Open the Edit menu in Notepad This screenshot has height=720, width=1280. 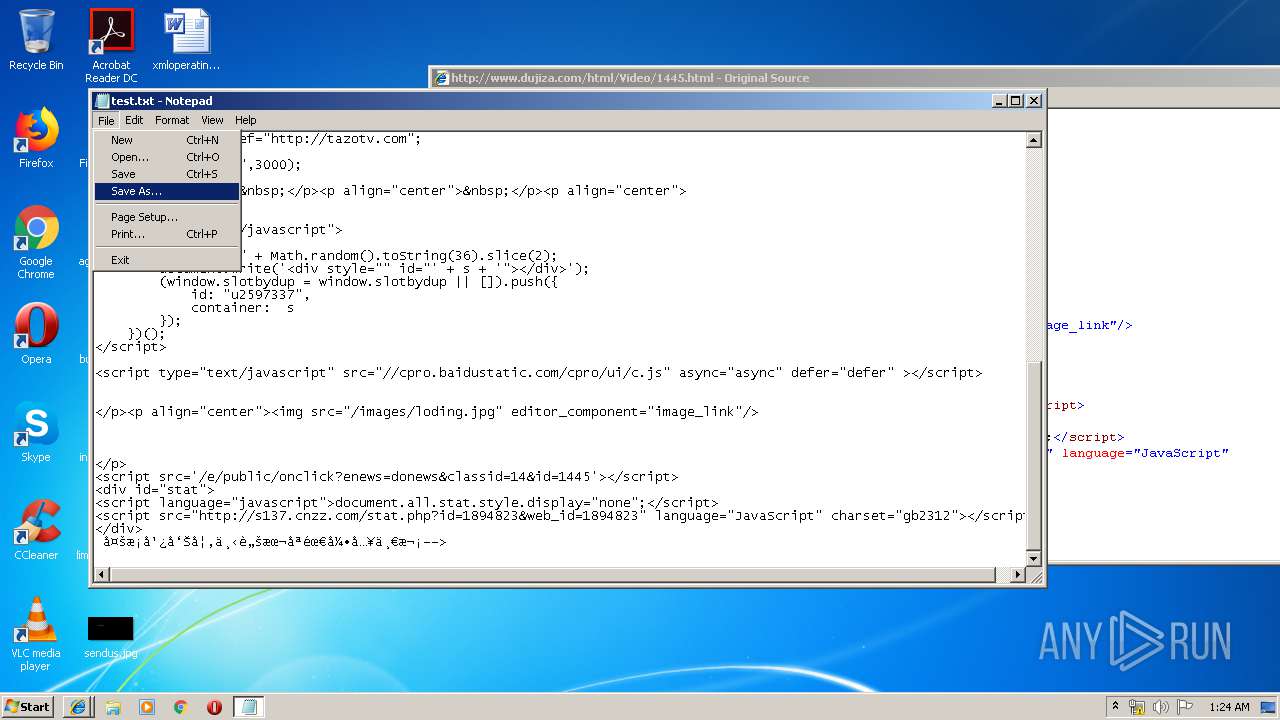click(134, 120)
